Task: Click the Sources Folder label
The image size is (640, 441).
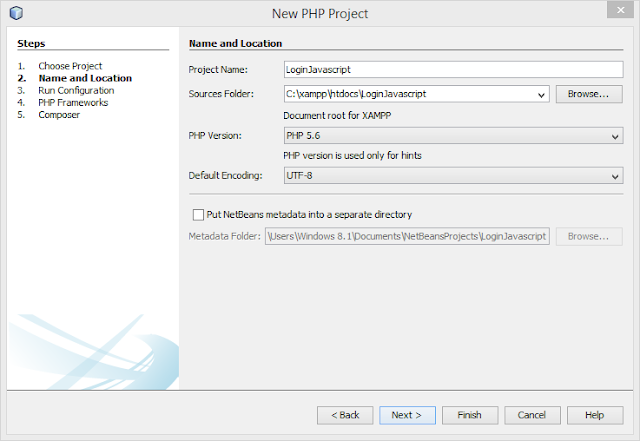Action: coord(221,94)
